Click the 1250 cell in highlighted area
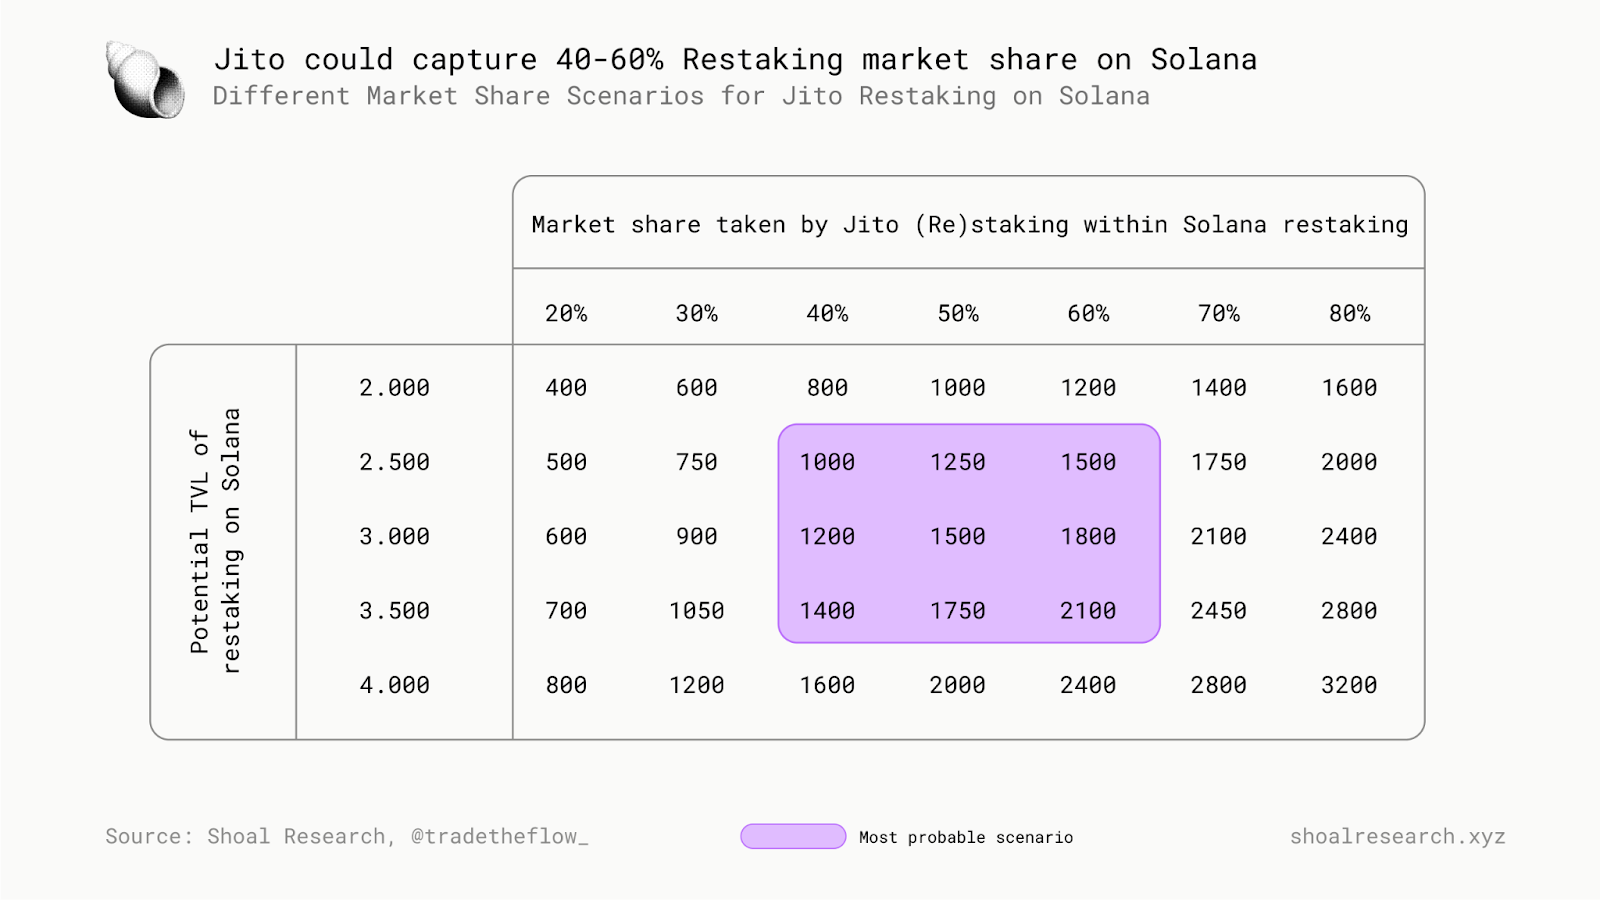The width and height of the screenshot is (1600, 900). (x=958, y=462)
